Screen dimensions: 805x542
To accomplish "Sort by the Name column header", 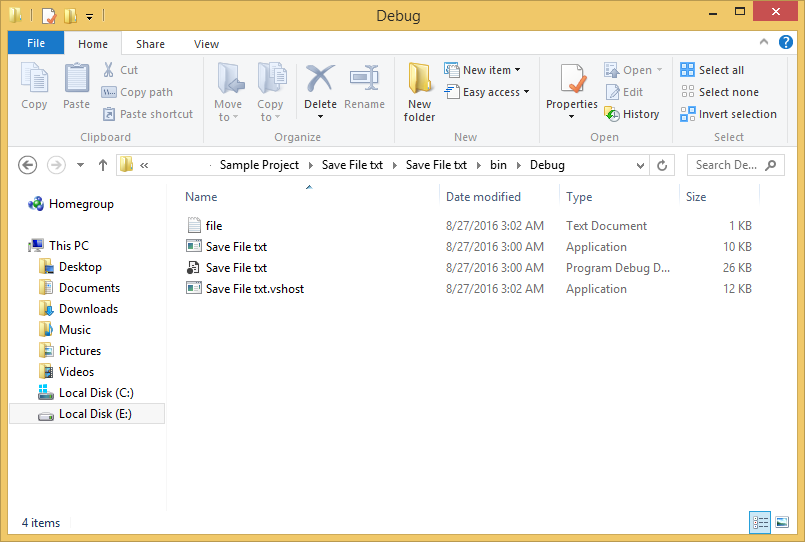I will coord(201,197).
